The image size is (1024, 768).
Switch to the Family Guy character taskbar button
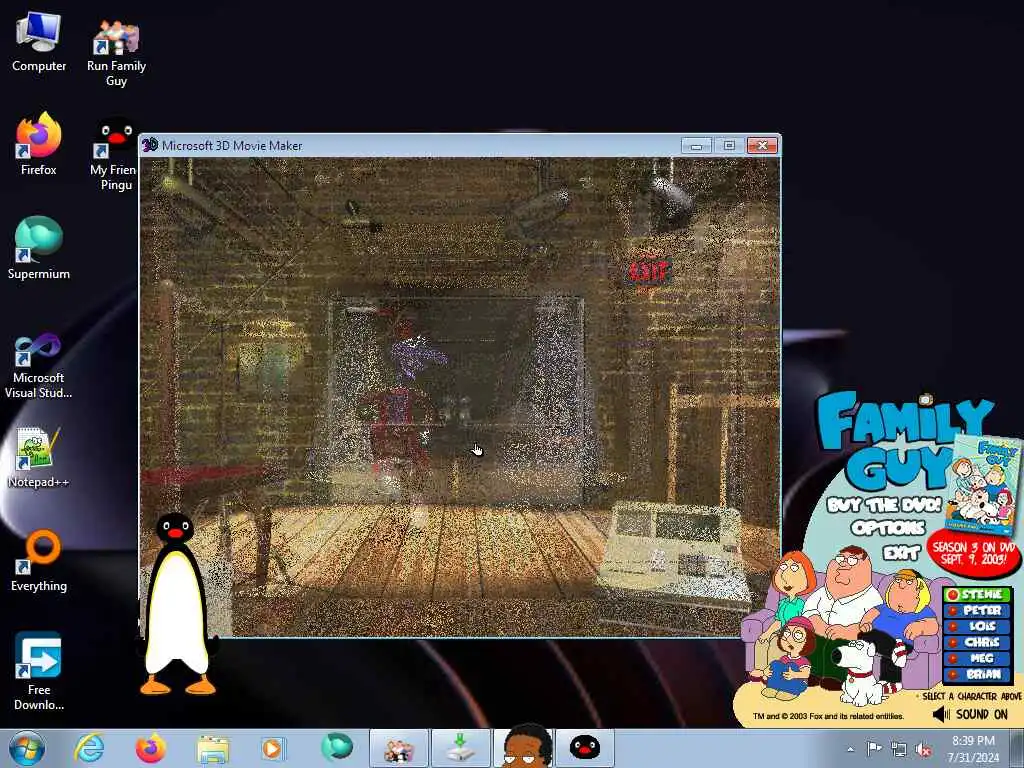tap(524, 746)
